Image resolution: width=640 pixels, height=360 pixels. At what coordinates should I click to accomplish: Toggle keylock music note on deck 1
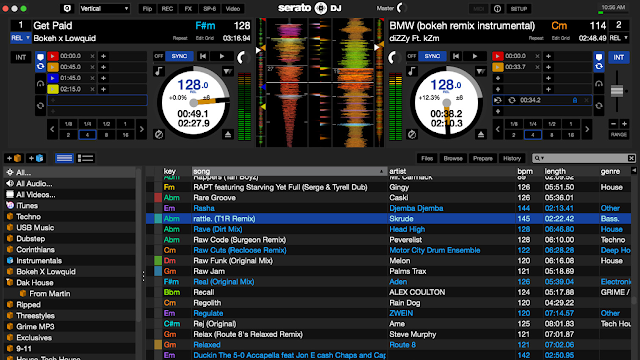pos(158,71)
